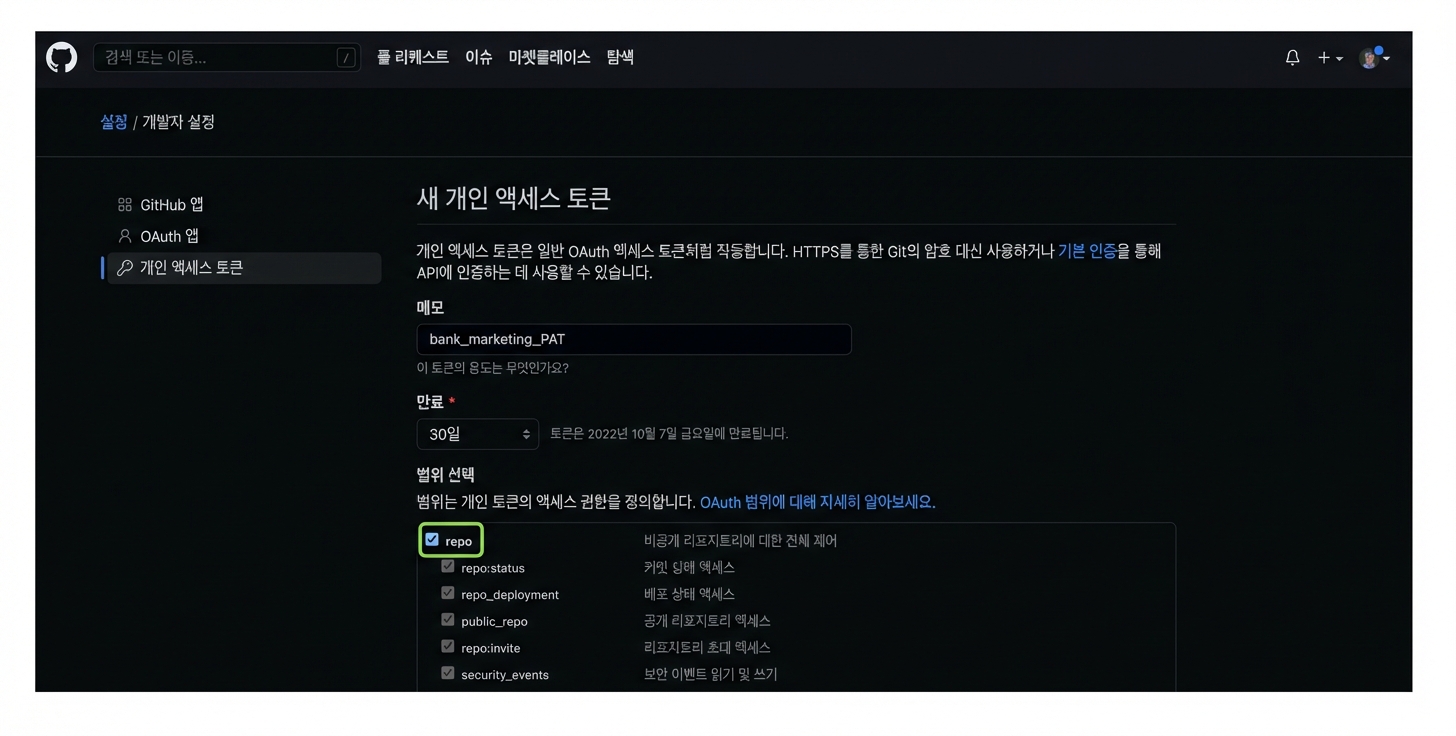Open the 30일 expiration dropdown
This screenshot has width=1456, height=736.
pyautogui.click(x=478, y=434)
